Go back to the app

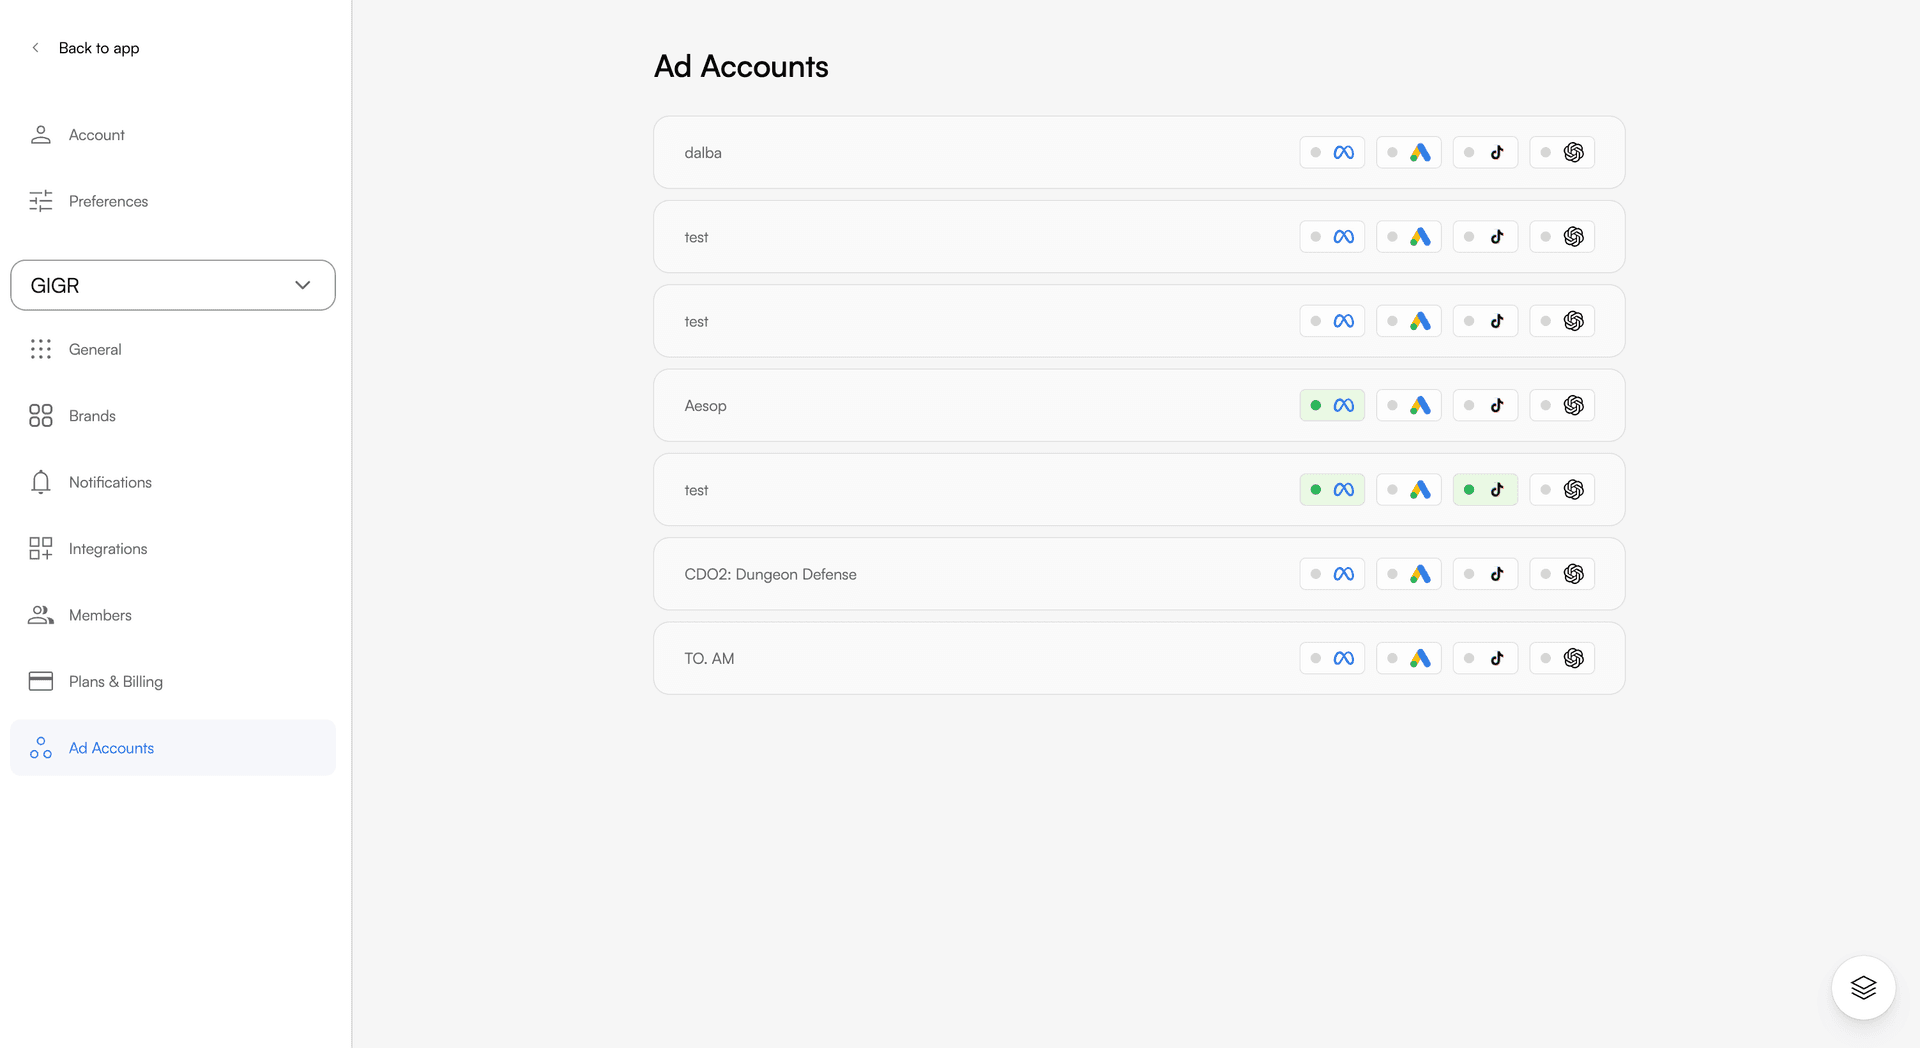pyautogui.click(x=86, y=48)
